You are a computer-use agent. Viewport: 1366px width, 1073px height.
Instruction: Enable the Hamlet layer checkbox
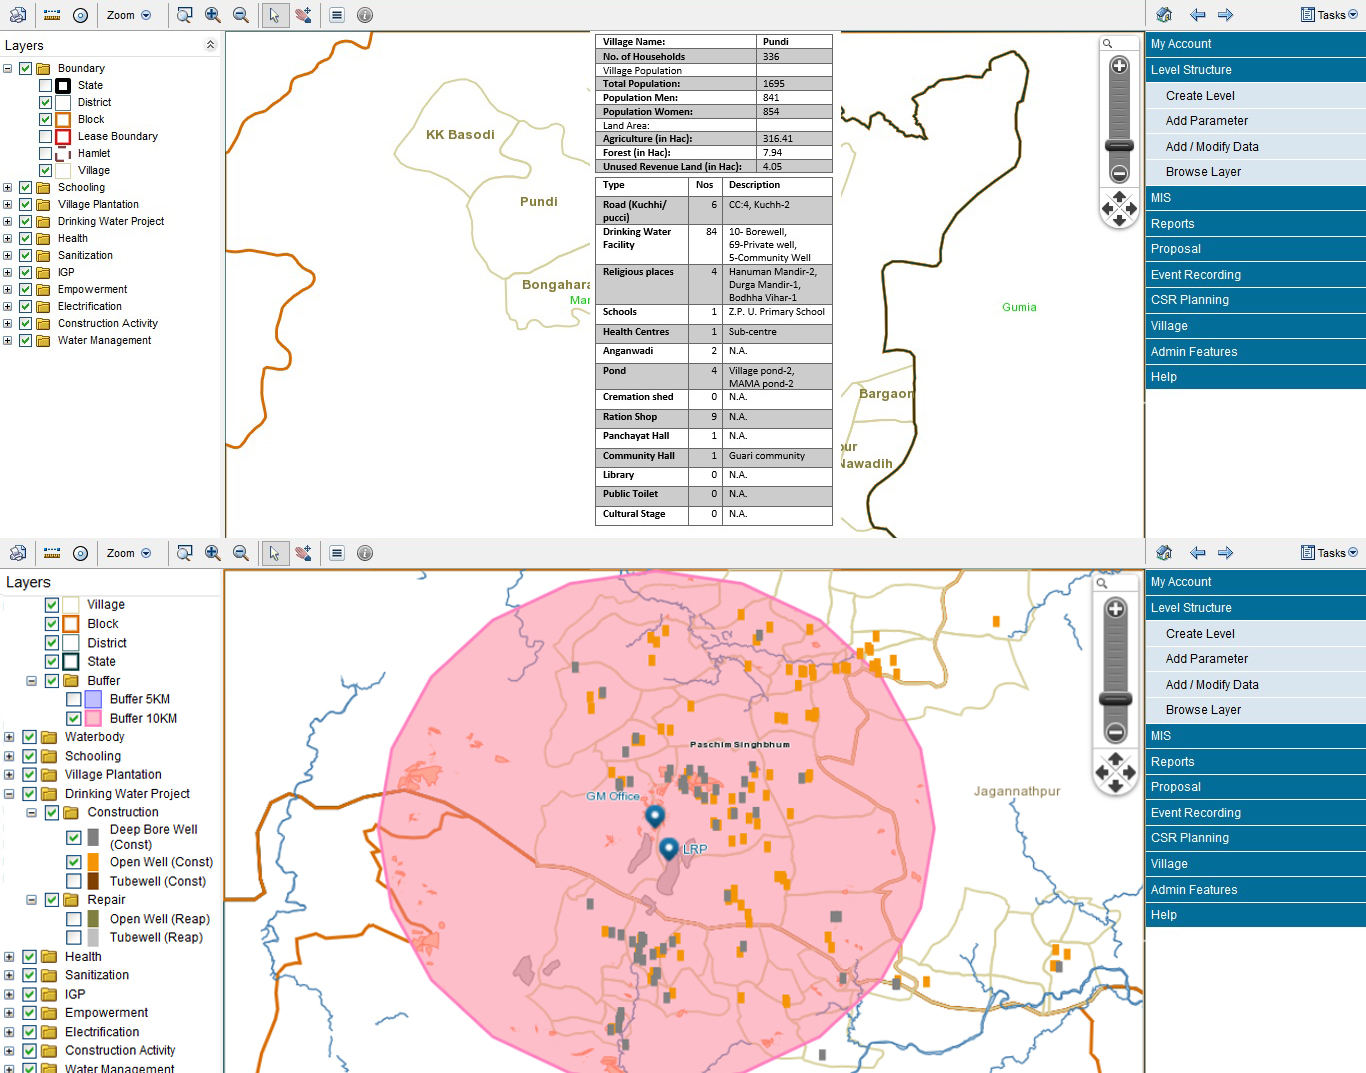pyautogui.click(x=46, y=153)
